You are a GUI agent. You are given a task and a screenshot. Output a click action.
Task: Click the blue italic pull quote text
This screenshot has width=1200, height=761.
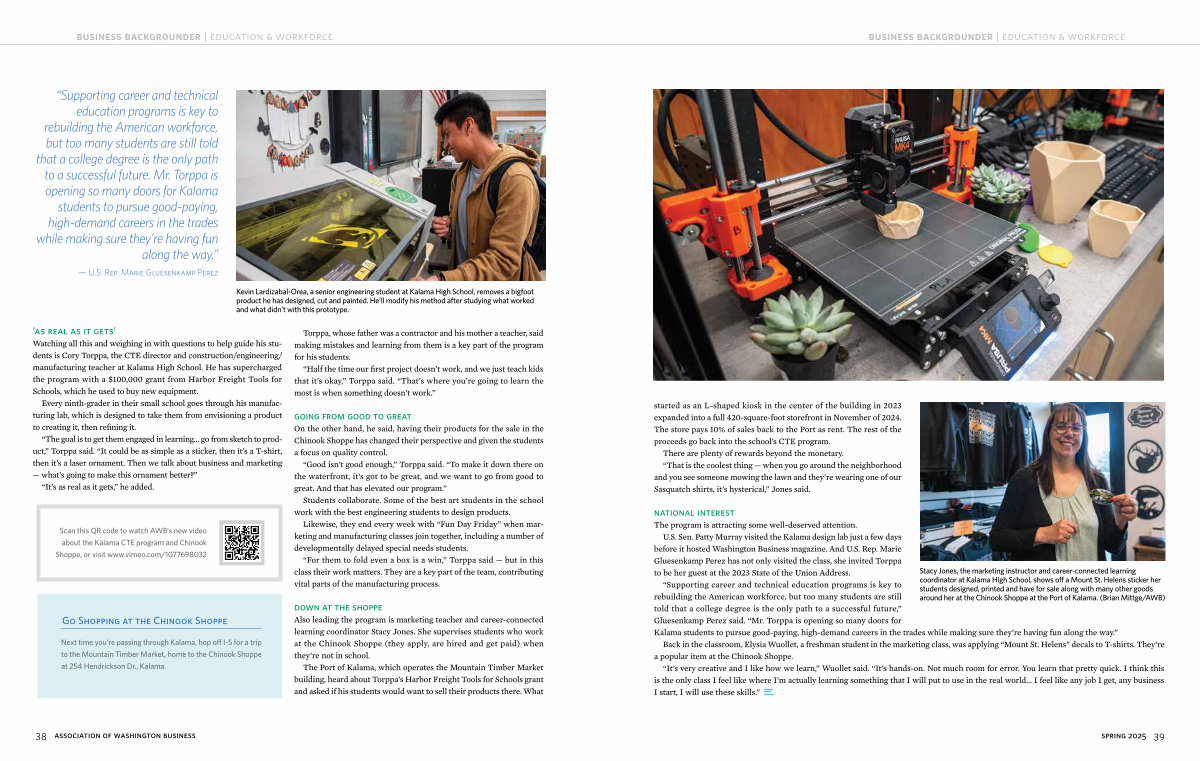click(x=128, y=175)
